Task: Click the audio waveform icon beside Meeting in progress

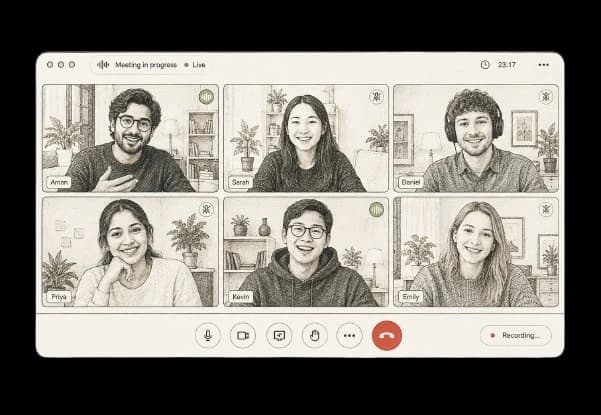Action: pos(103,65)
